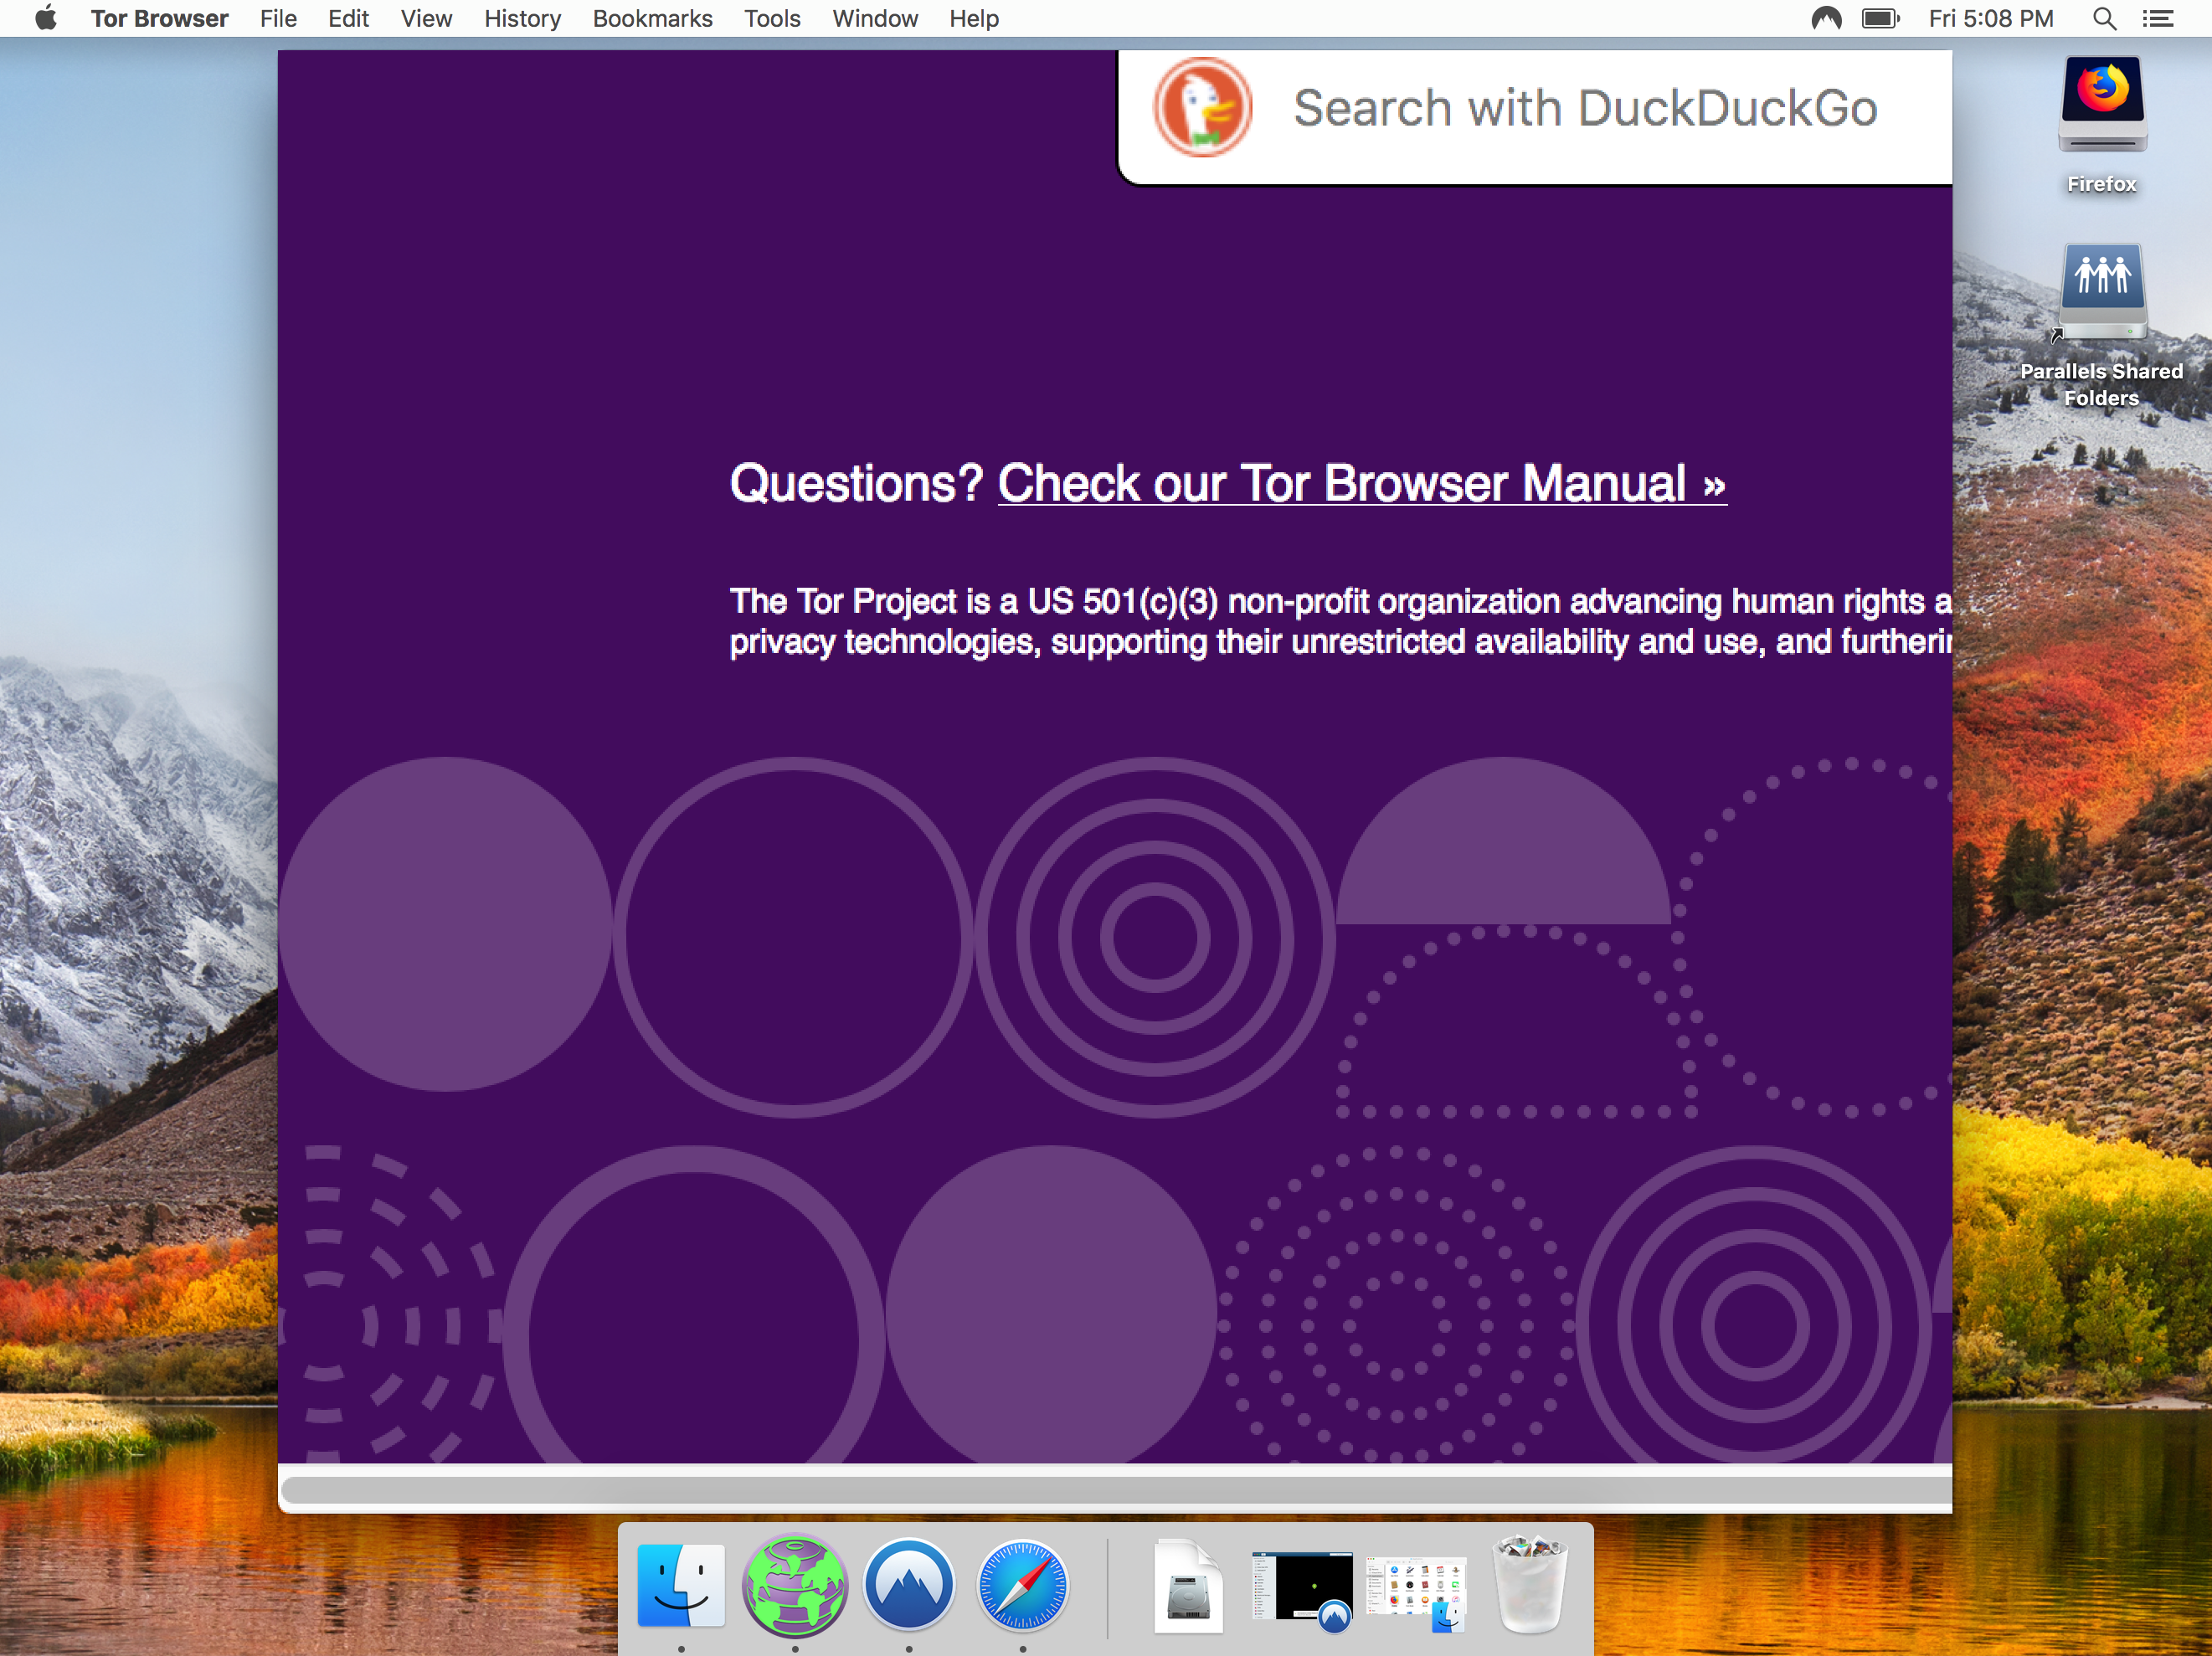
Task: Open the History menu
Action: coord(522,18)
